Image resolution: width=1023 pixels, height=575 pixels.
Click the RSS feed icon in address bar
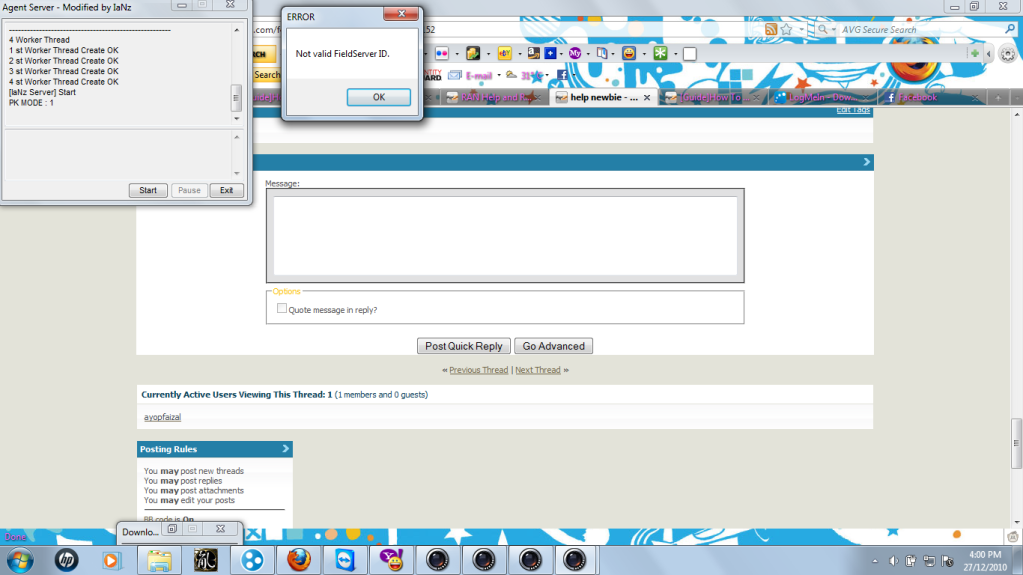770,30
